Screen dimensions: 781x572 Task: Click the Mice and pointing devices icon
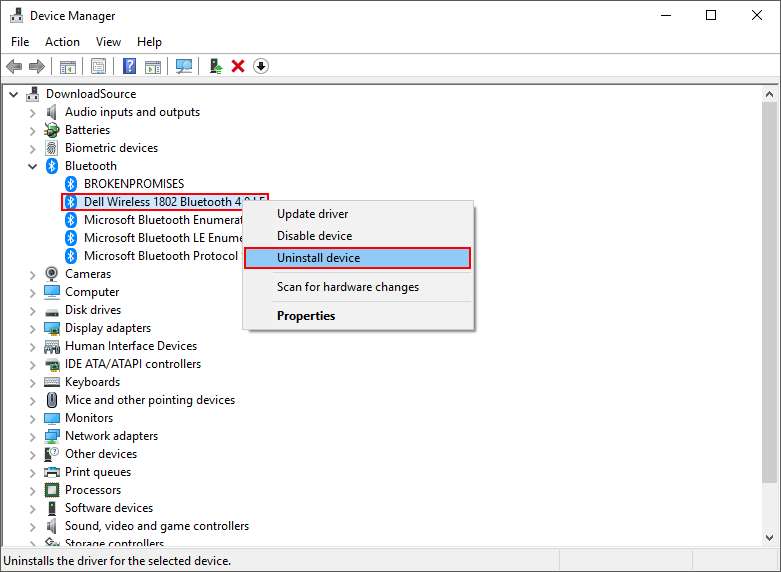[x=52, y=400]
